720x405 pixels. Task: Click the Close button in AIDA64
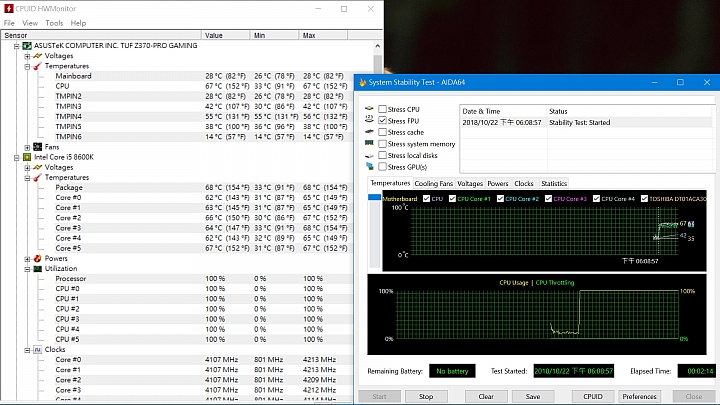[x=694, y=396]
